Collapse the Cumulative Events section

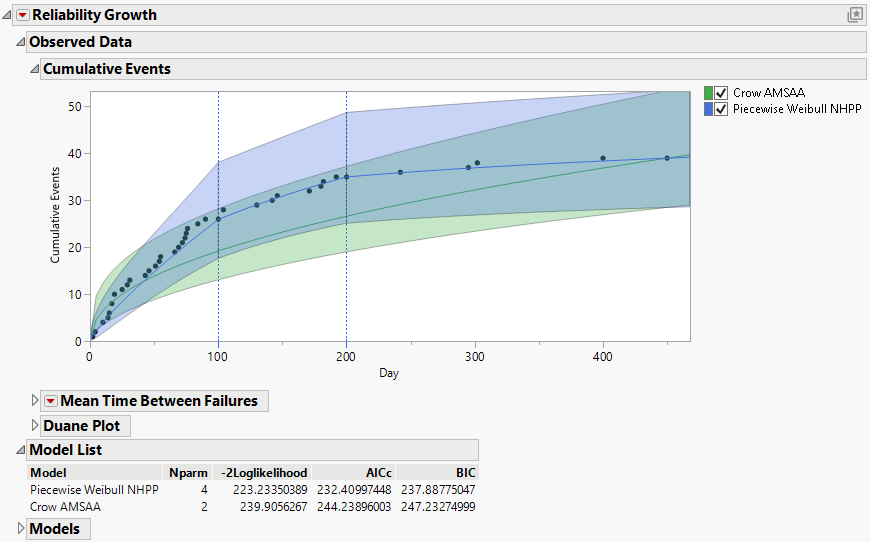pyautogui.click(x=35, y=69)
